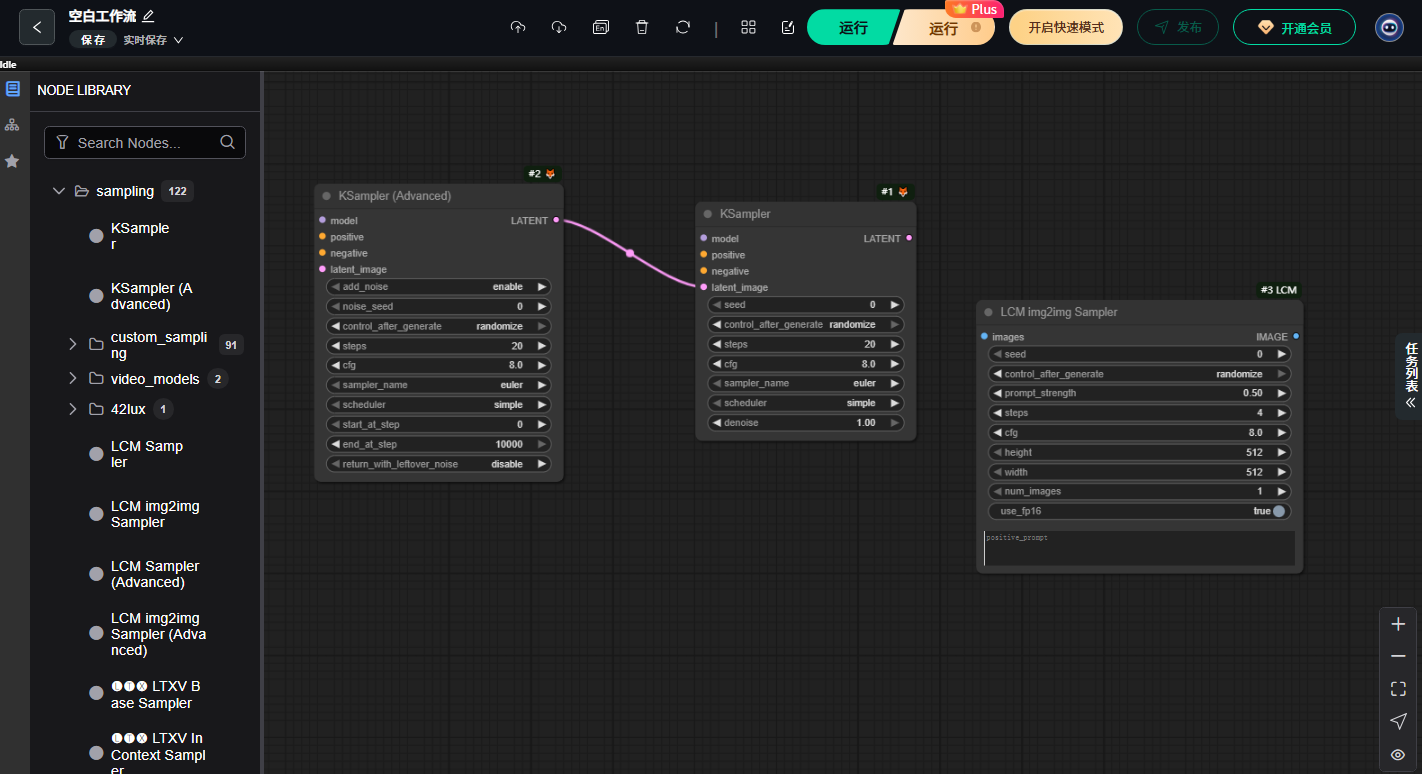Click the positive_prompt text area in LCM node
Screen dimensions: 1422x774
pyautogui.click(x=1139, y=548)
